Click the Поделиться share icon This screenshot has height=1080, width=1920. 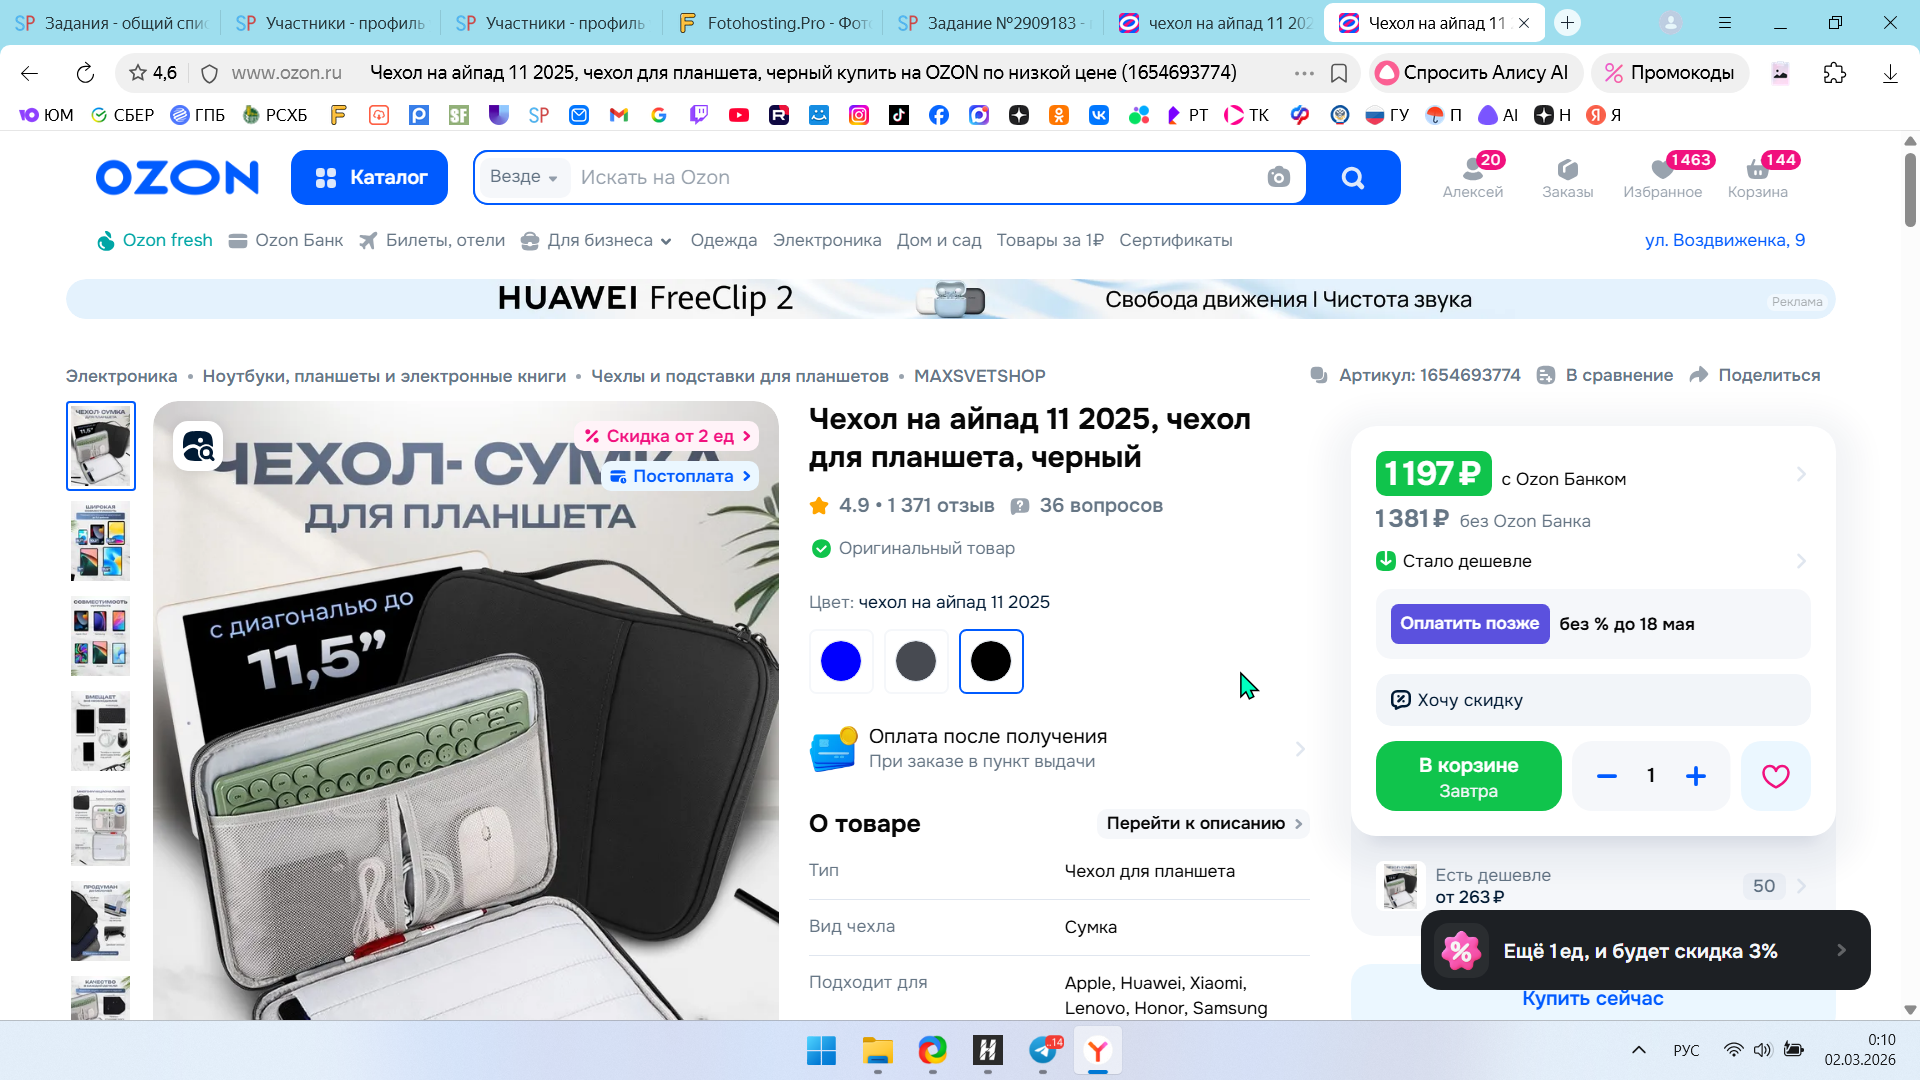pos(1698,375)
